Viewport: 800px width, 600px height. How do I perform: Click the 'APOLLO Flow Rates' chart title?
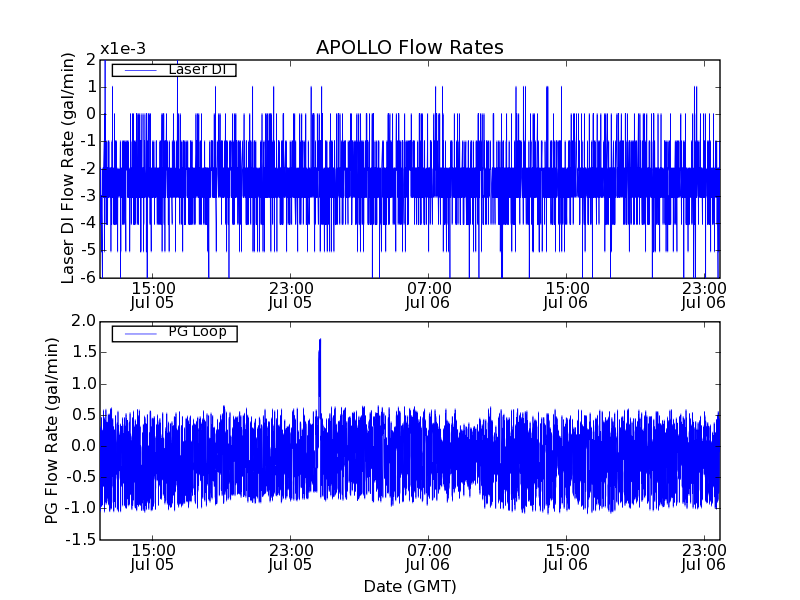(x=410, y=47)
